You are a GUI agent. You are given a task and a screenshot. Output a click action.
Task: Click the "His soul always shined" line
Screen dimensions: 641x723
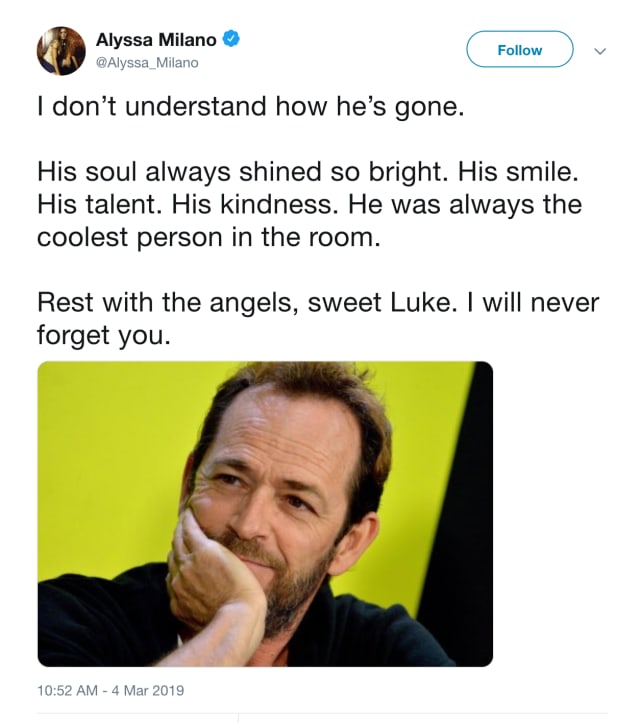tap(308, 172)
